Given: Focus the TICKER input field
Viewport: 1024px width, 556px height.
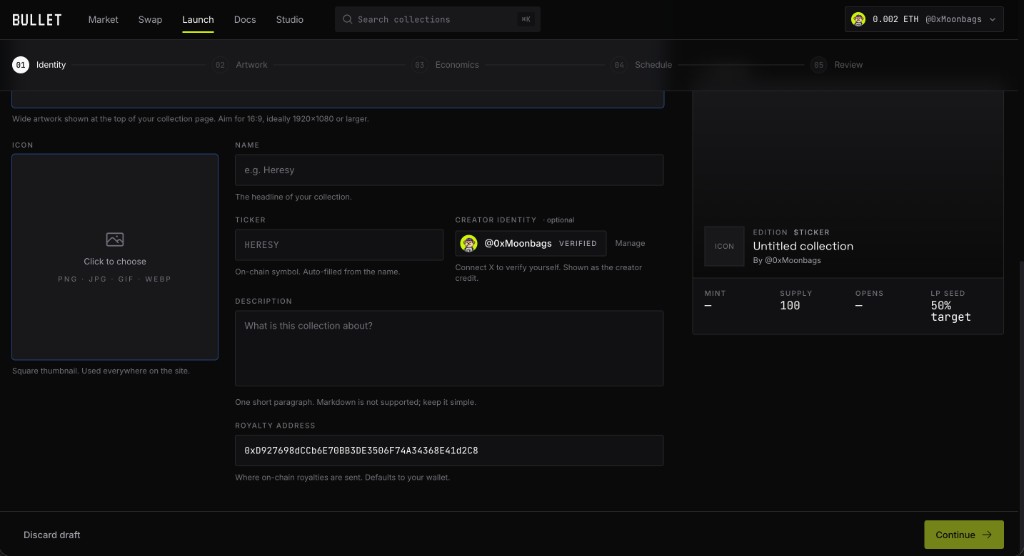Looking at the screenshot, I should click(339, 245).
